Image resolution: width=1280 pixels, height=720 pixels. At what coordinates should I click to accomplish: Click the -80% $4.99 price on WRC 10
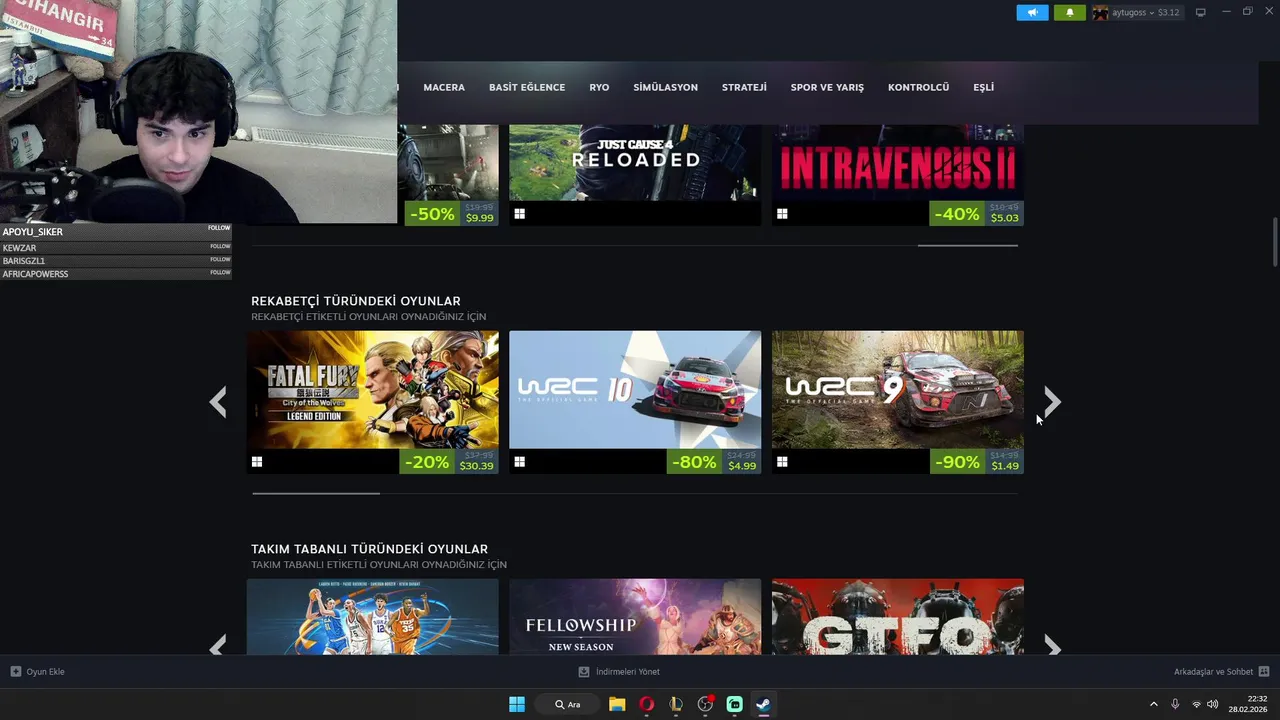click(714, 462)
